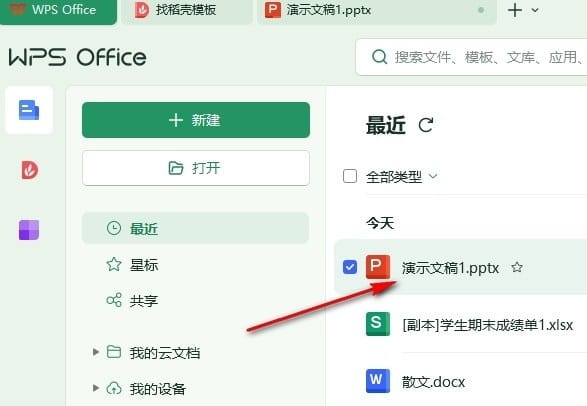Viewport: 587px width, 406px height.
Task: Click the PowerPoint icon of 演示文稿1.pptx row
Action: click(x=378, y=267)
